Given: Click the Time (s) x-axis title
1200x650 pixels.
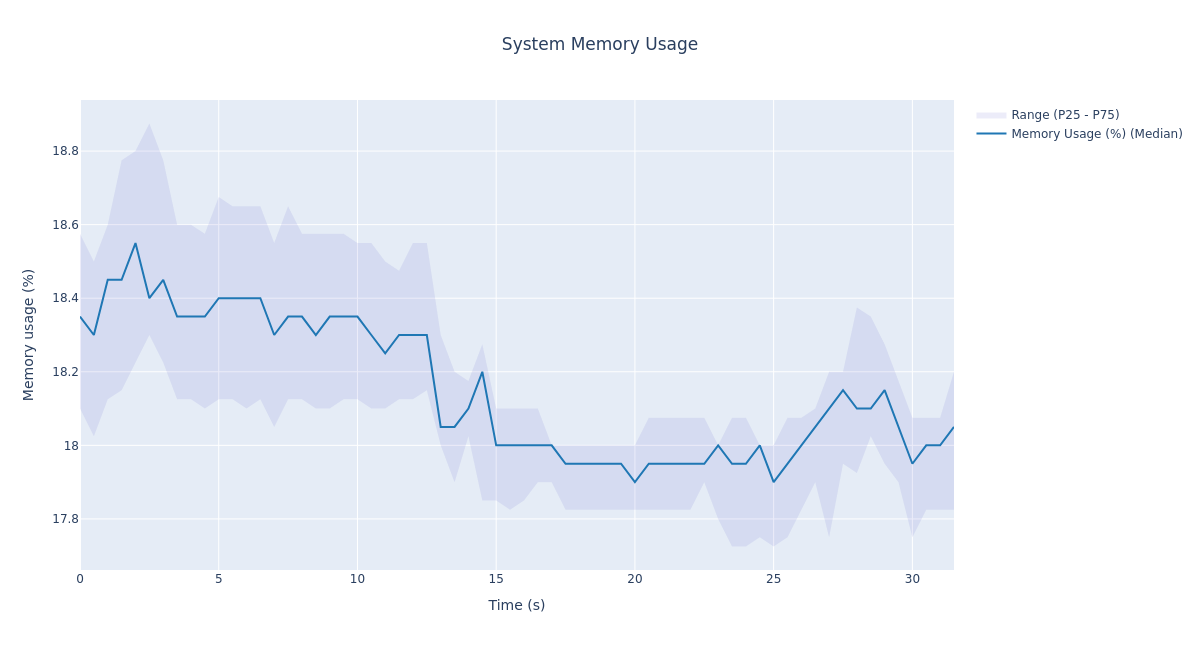Looking at the screenshot, I should point(516,605).
